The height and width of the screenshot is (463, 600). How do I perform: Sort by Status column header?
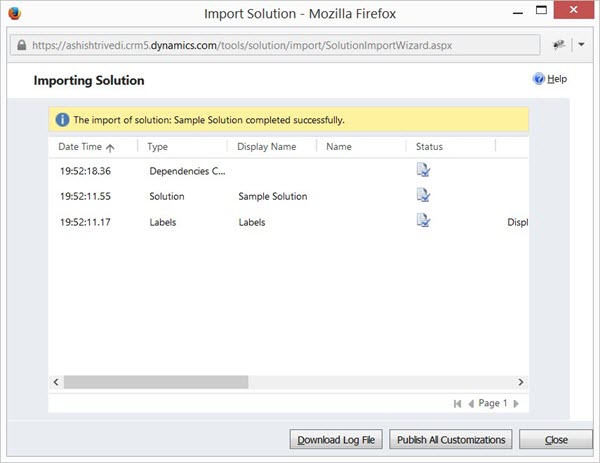[429, 146]
